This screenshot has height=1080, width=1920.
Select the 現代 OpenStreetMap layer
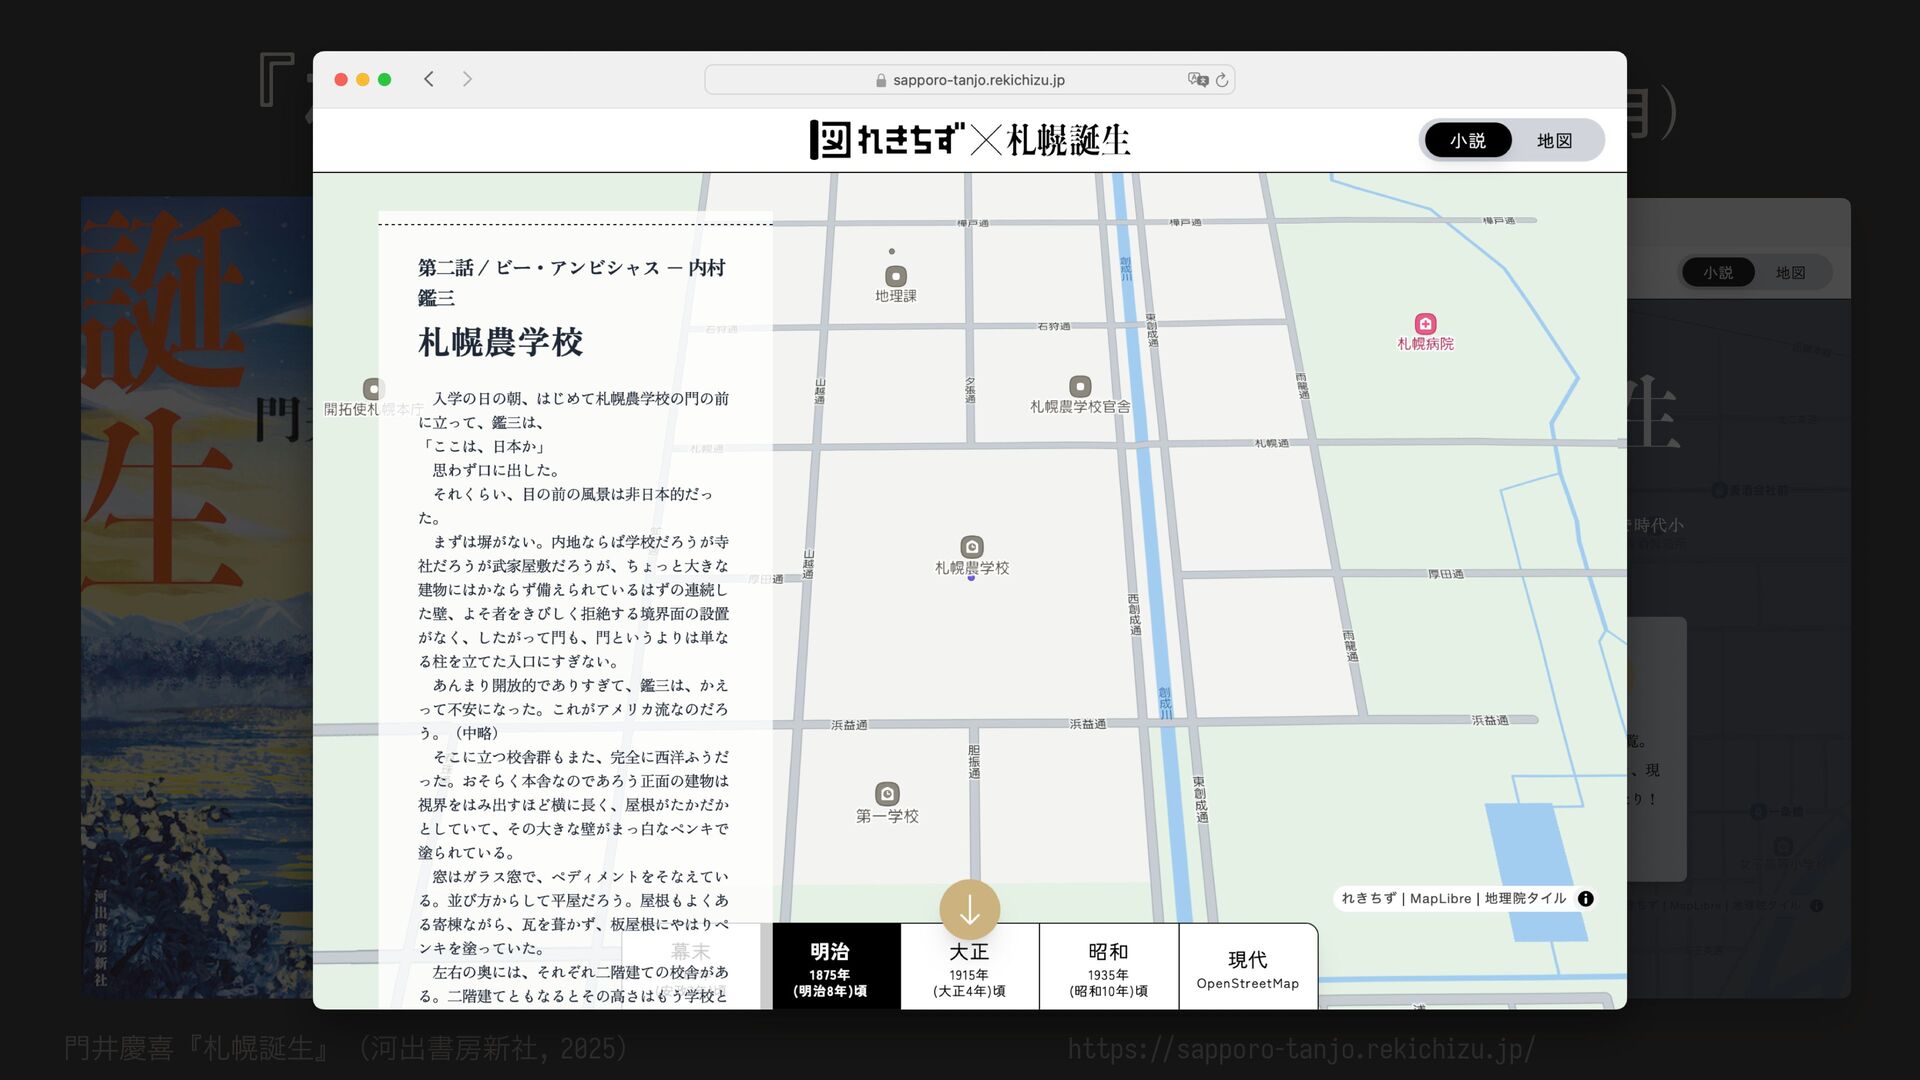(x=1247, y=968)
